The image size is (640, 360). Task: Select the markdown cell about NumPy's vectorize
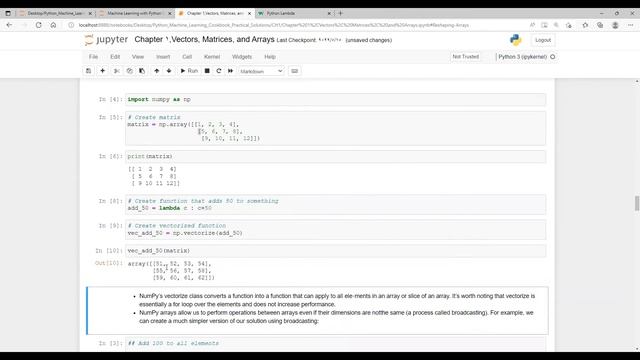point(318,311)
